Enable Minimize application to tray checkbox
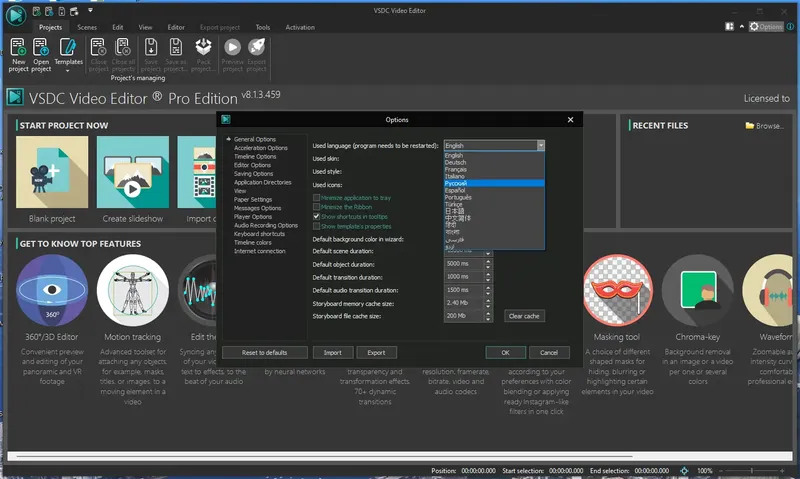The width and height of the screenshot is (800, 479). click(316, 197)
